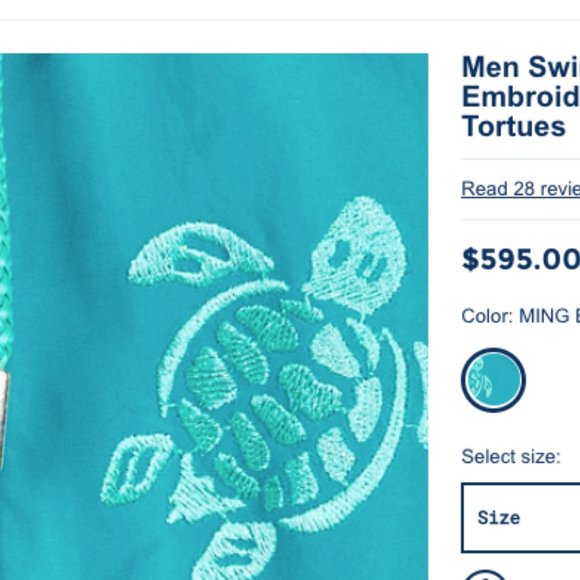Click the Men Swi heading line

(521, 67)
